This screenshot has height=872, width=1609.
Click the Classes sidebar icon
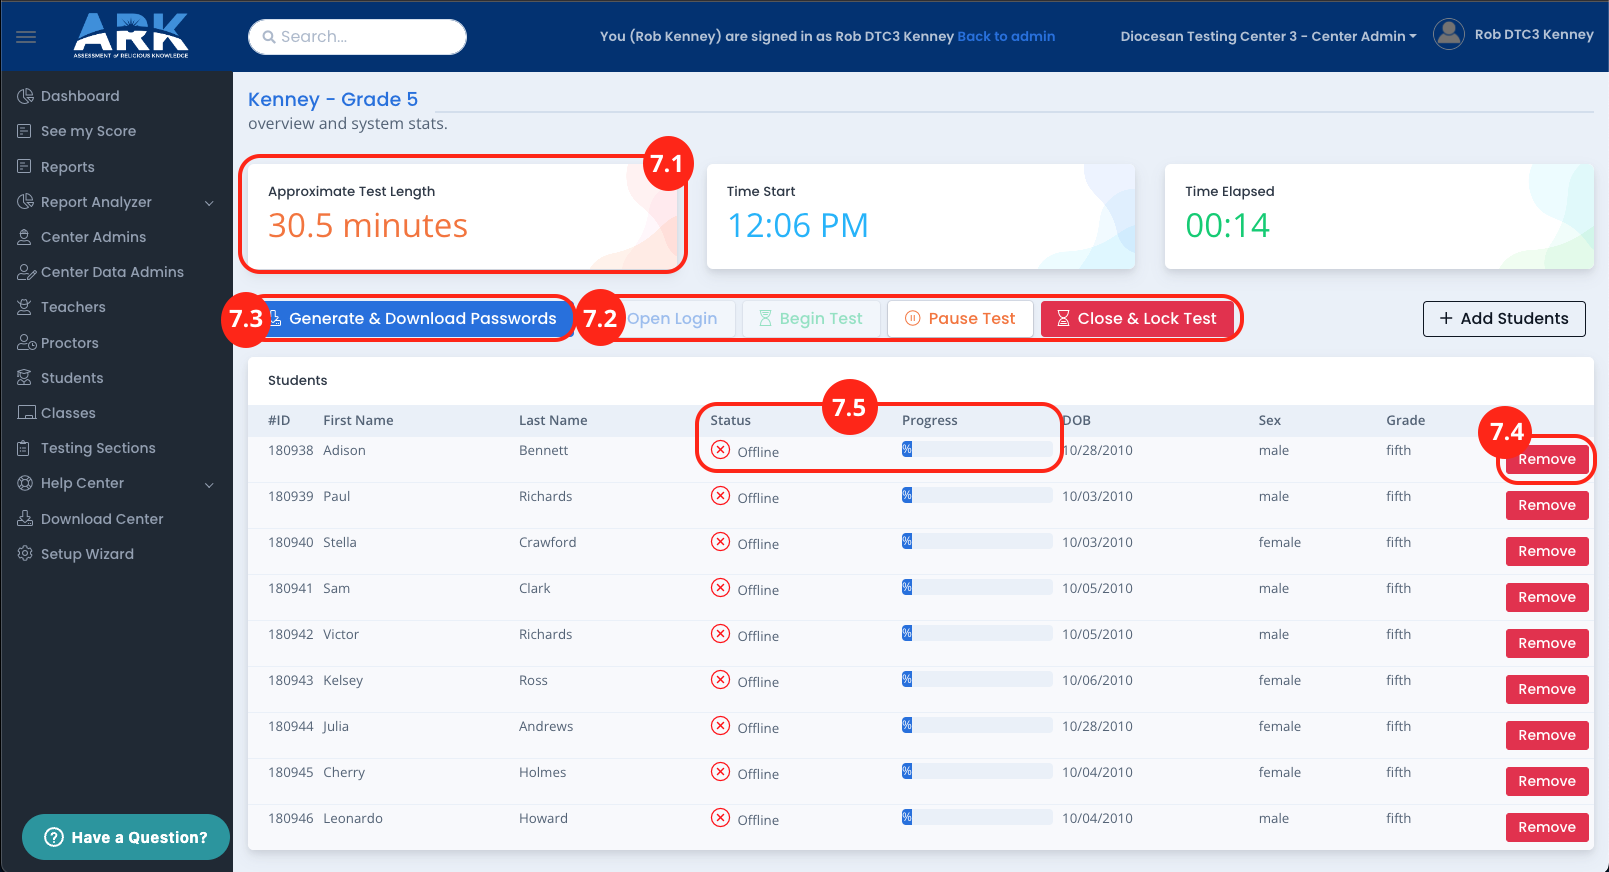pos(26,413)
